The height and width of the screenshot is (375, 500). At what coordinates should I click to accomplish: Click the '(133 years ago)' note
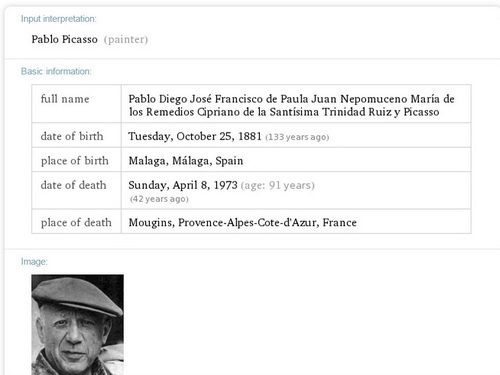[x=297, y=137]
